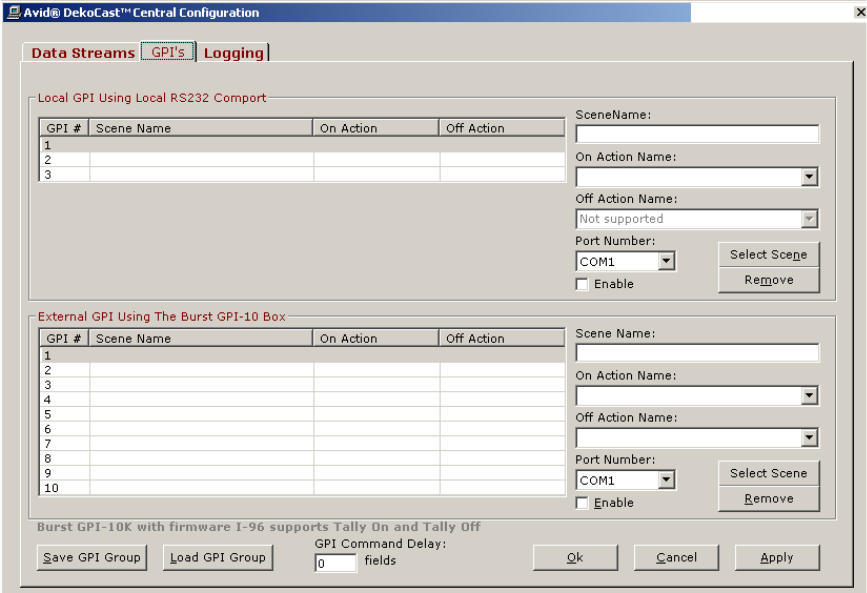Click Select Scene in Local GPI section
Screen dimensions: 867x593
(x=769, y=254)
